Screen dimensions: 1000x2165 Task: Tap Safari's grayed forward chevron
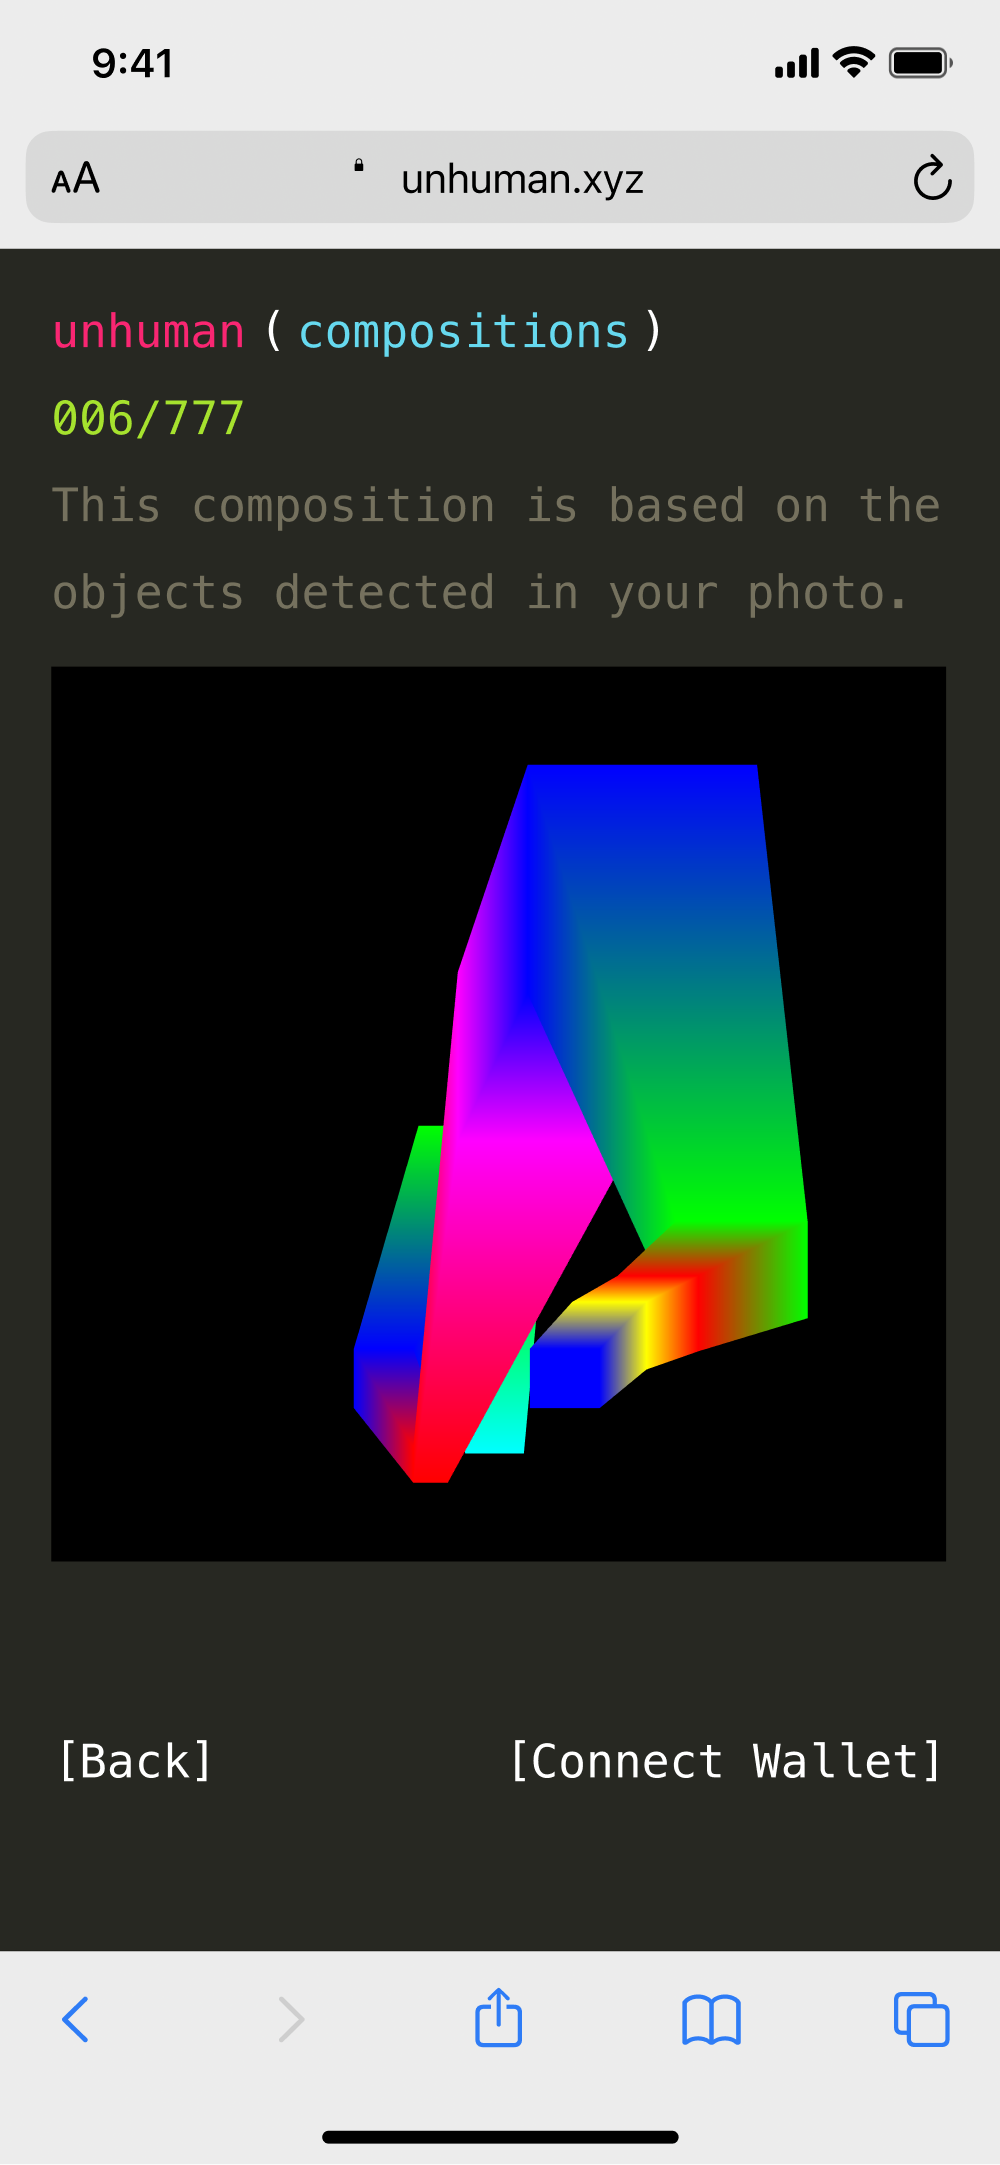(291, 2019)
